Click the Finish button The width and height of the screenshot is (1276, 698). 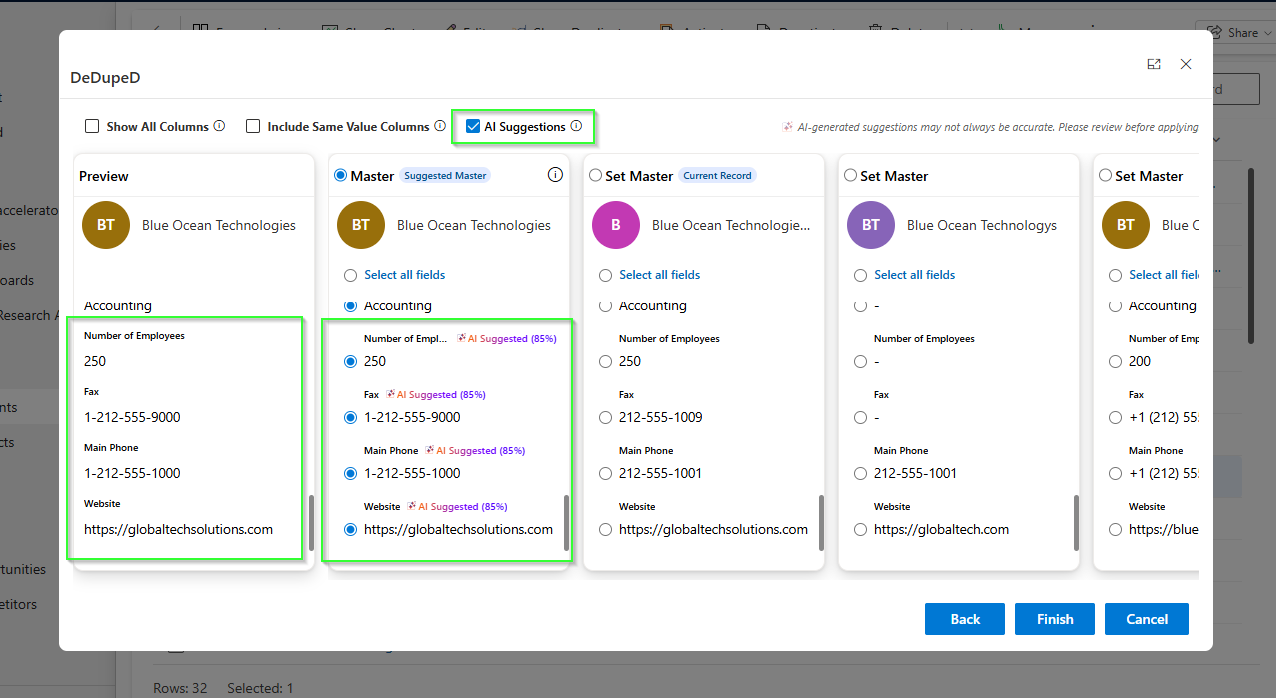pos(1055,619)
